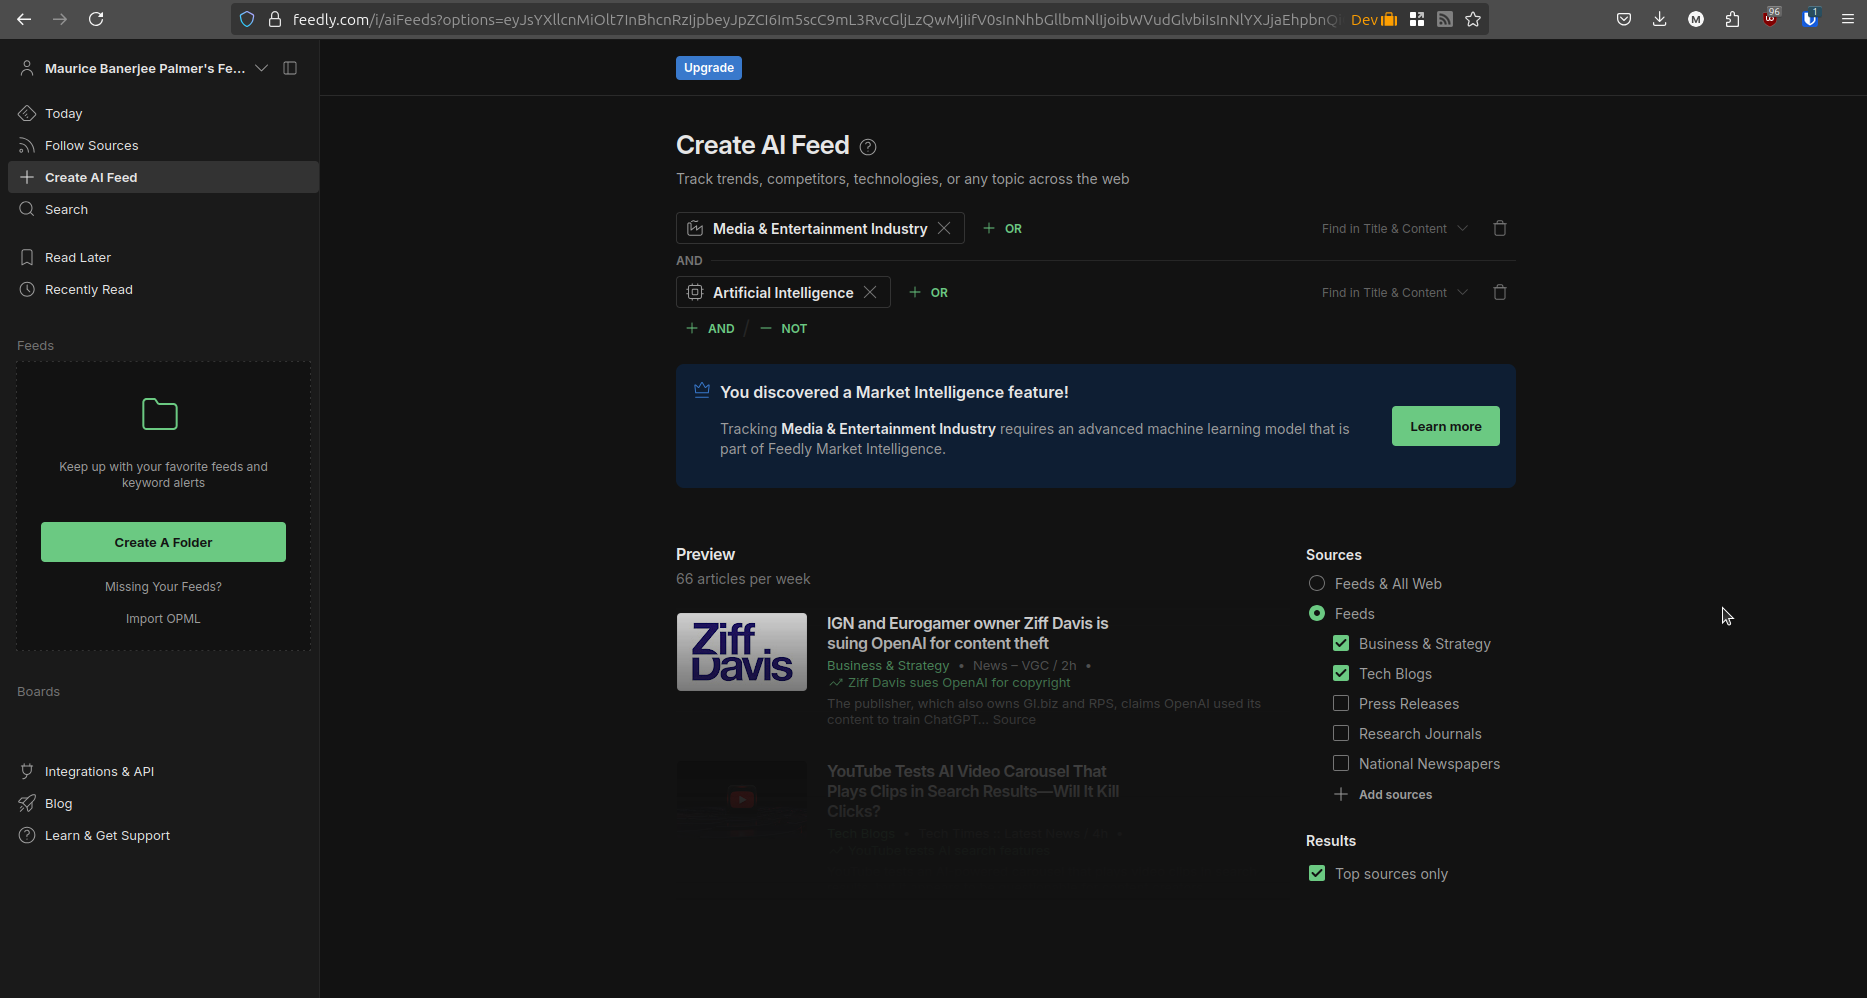Screen dimensions: 1867x998
Task: Click the grid icon in address bar
Action: click(x=1417, y=19)
